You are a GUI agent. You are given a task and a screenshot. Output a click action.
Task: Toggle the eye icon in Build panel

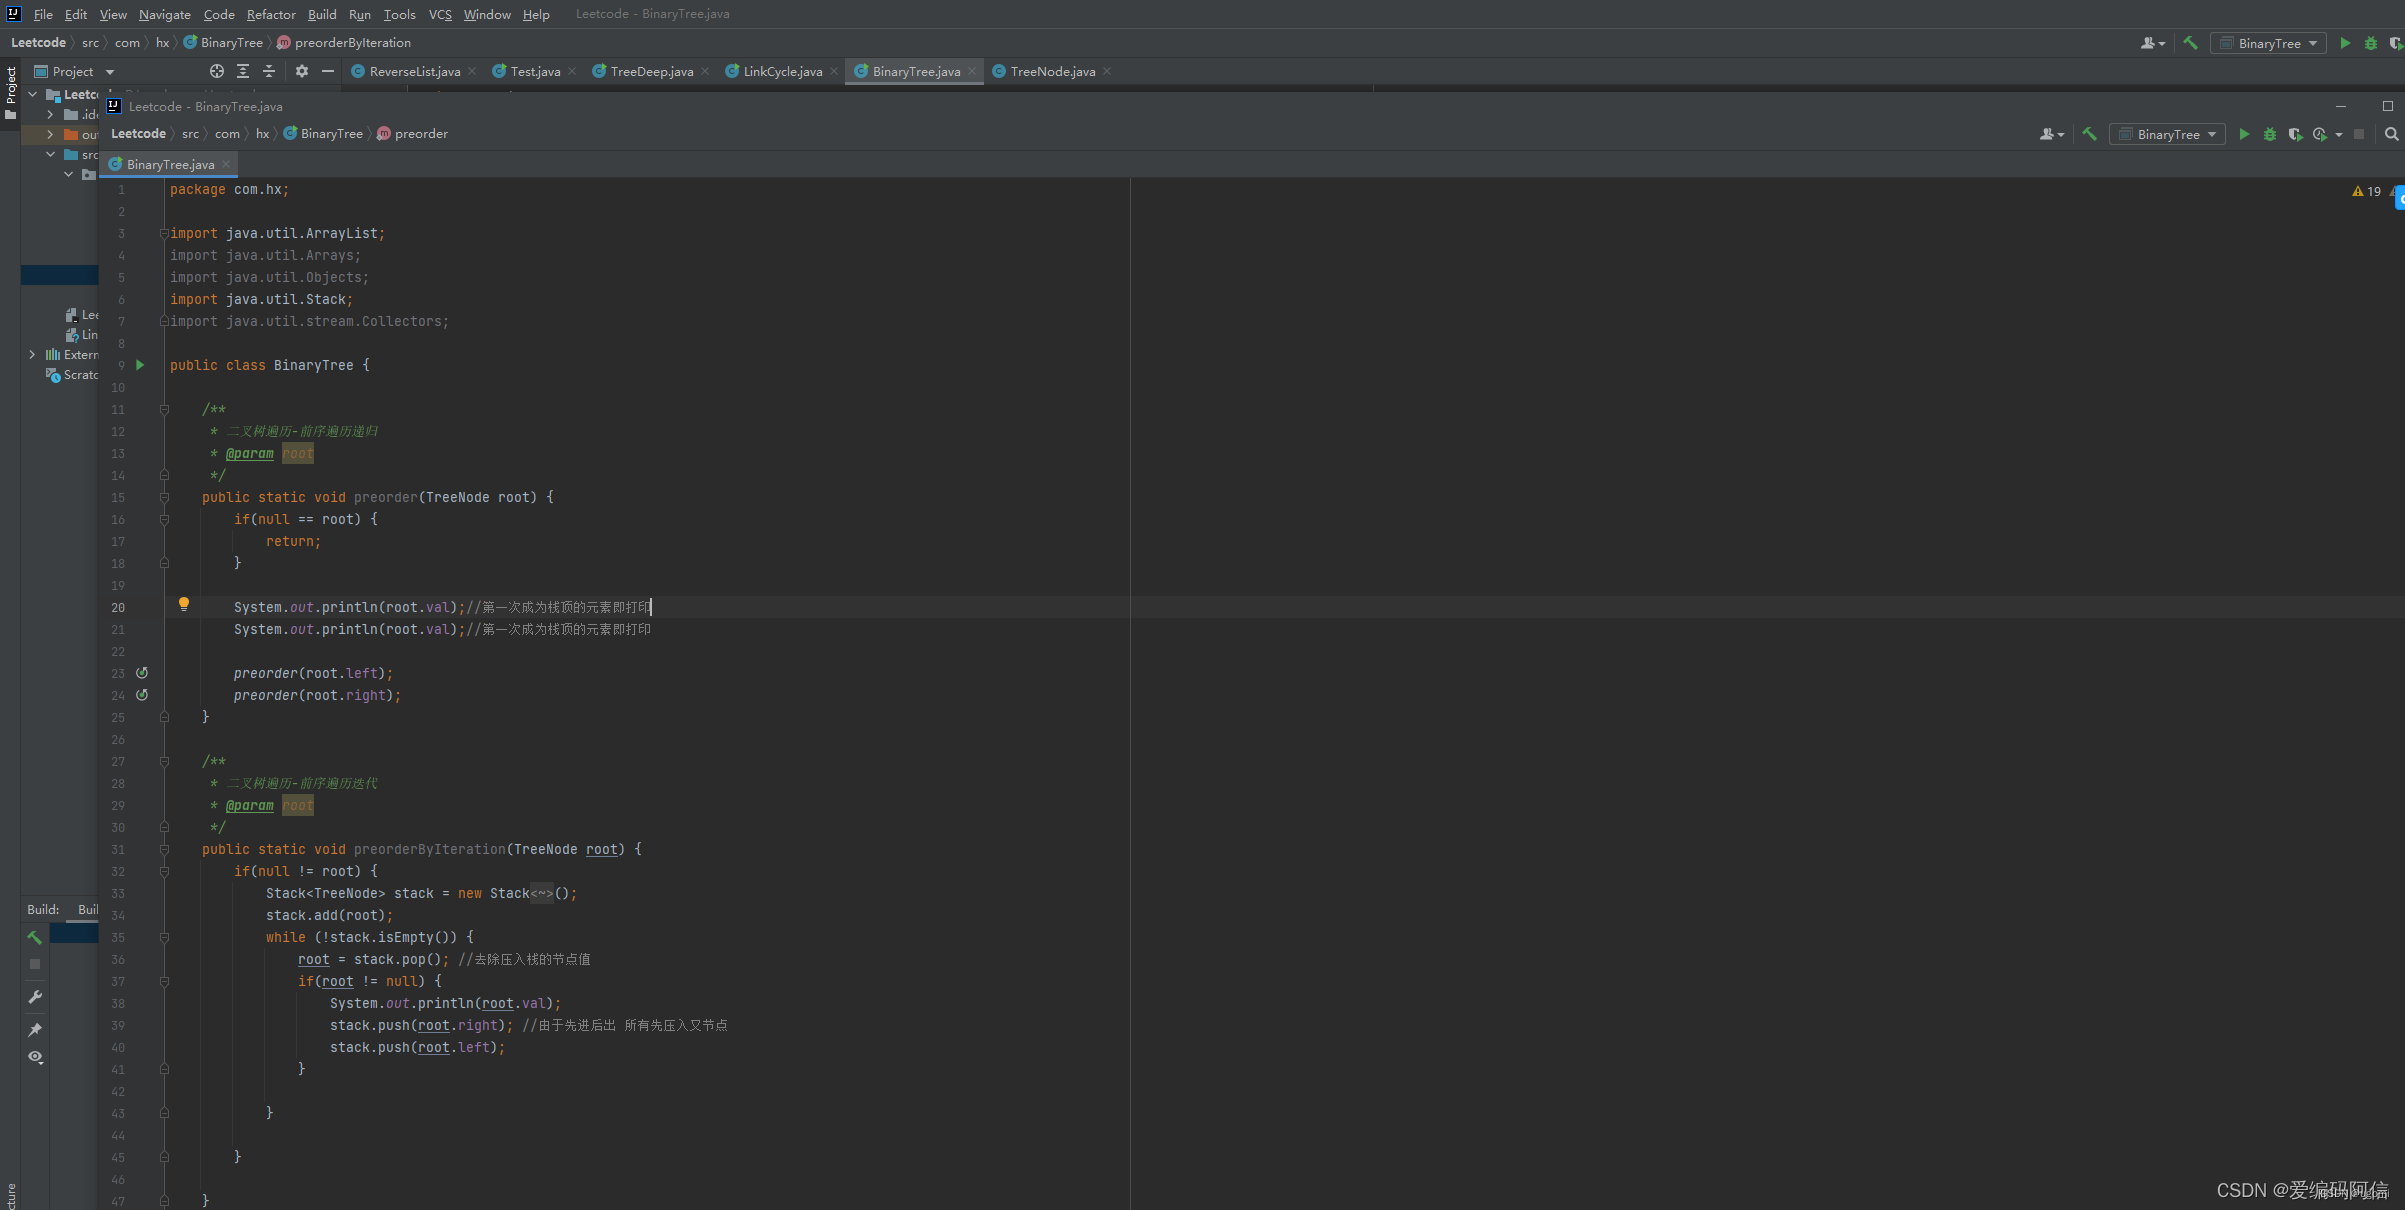point(35,1057)
